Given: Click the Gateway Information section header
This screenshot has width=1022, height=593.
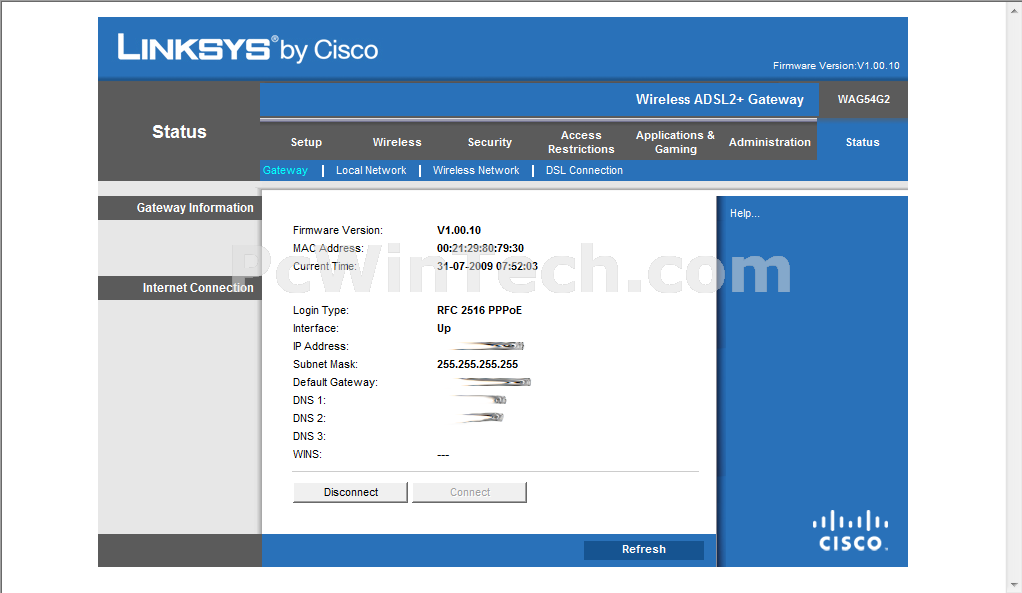Looking at the screenshot, I should [x=180, y=208].
